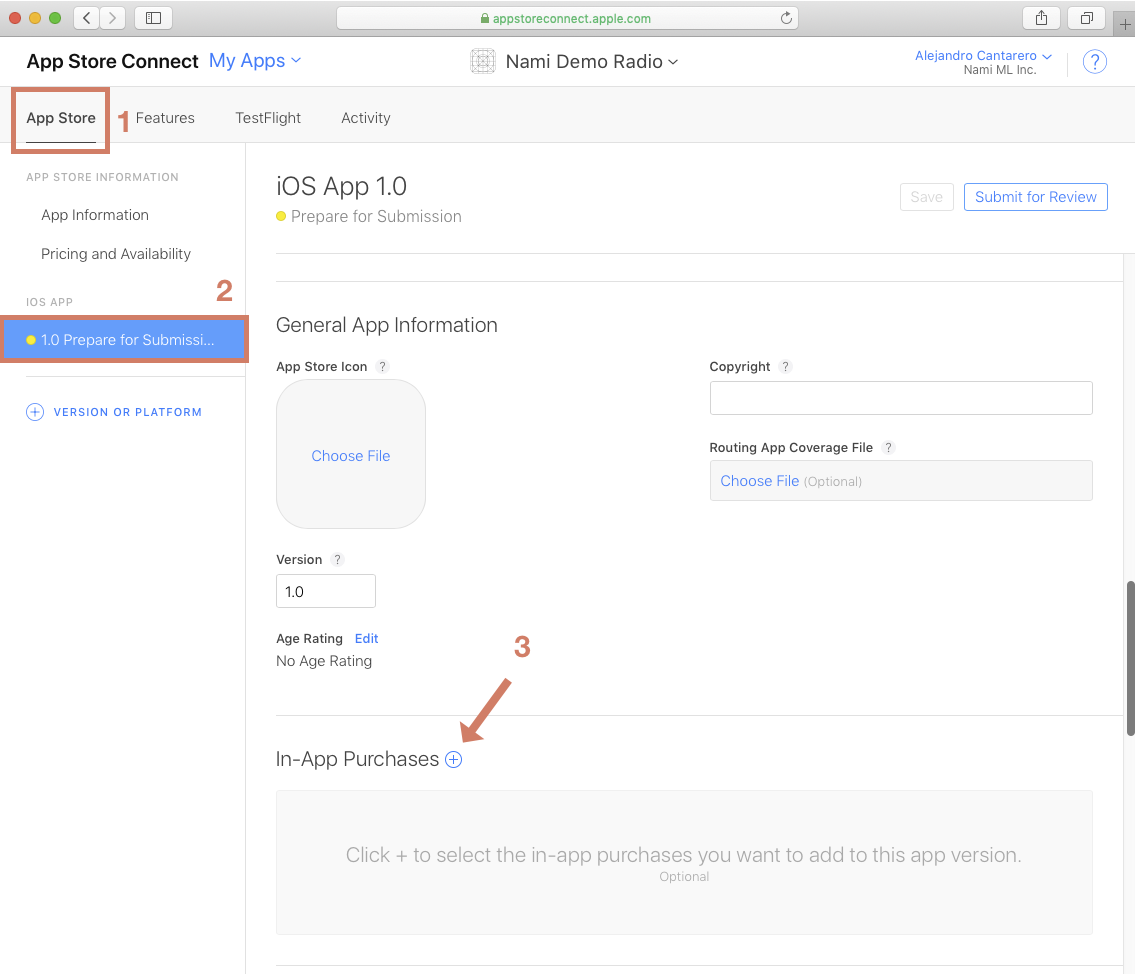1135x974 pixels.
Task: Click the General App Information heading
Action: point(387,325)
